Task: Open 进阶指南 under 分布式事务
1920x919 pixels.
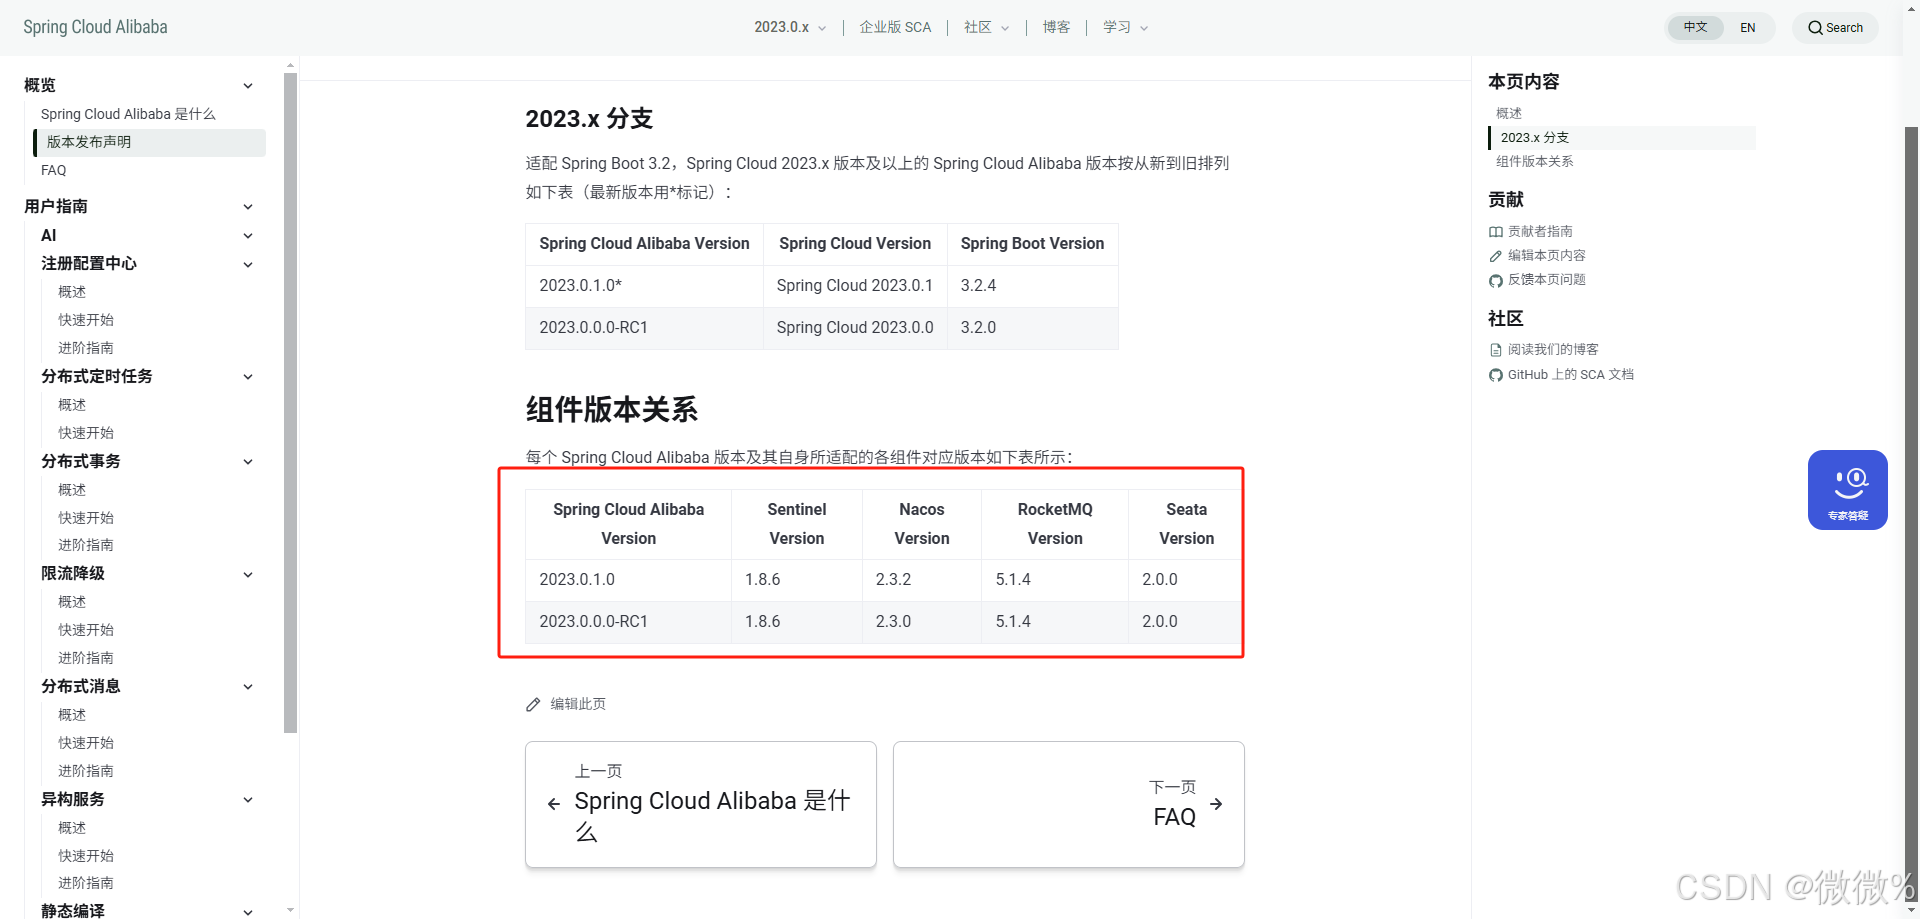Action: [86, 545]
